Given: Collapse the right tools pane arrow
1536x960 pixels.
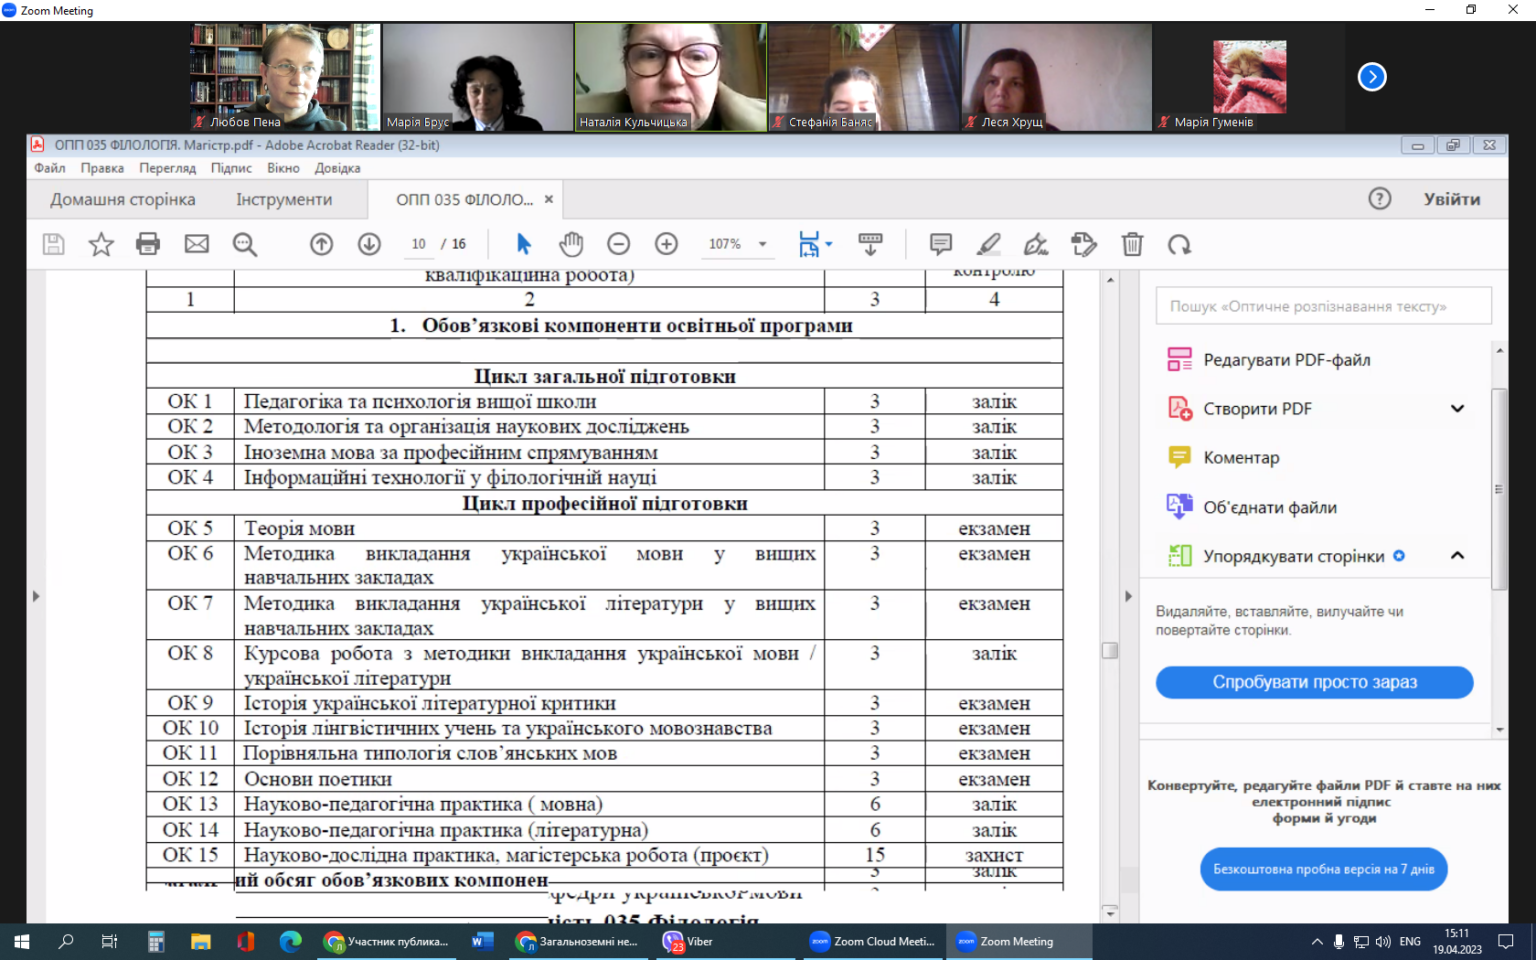Looking at the screenshot, I should 1128,596.
